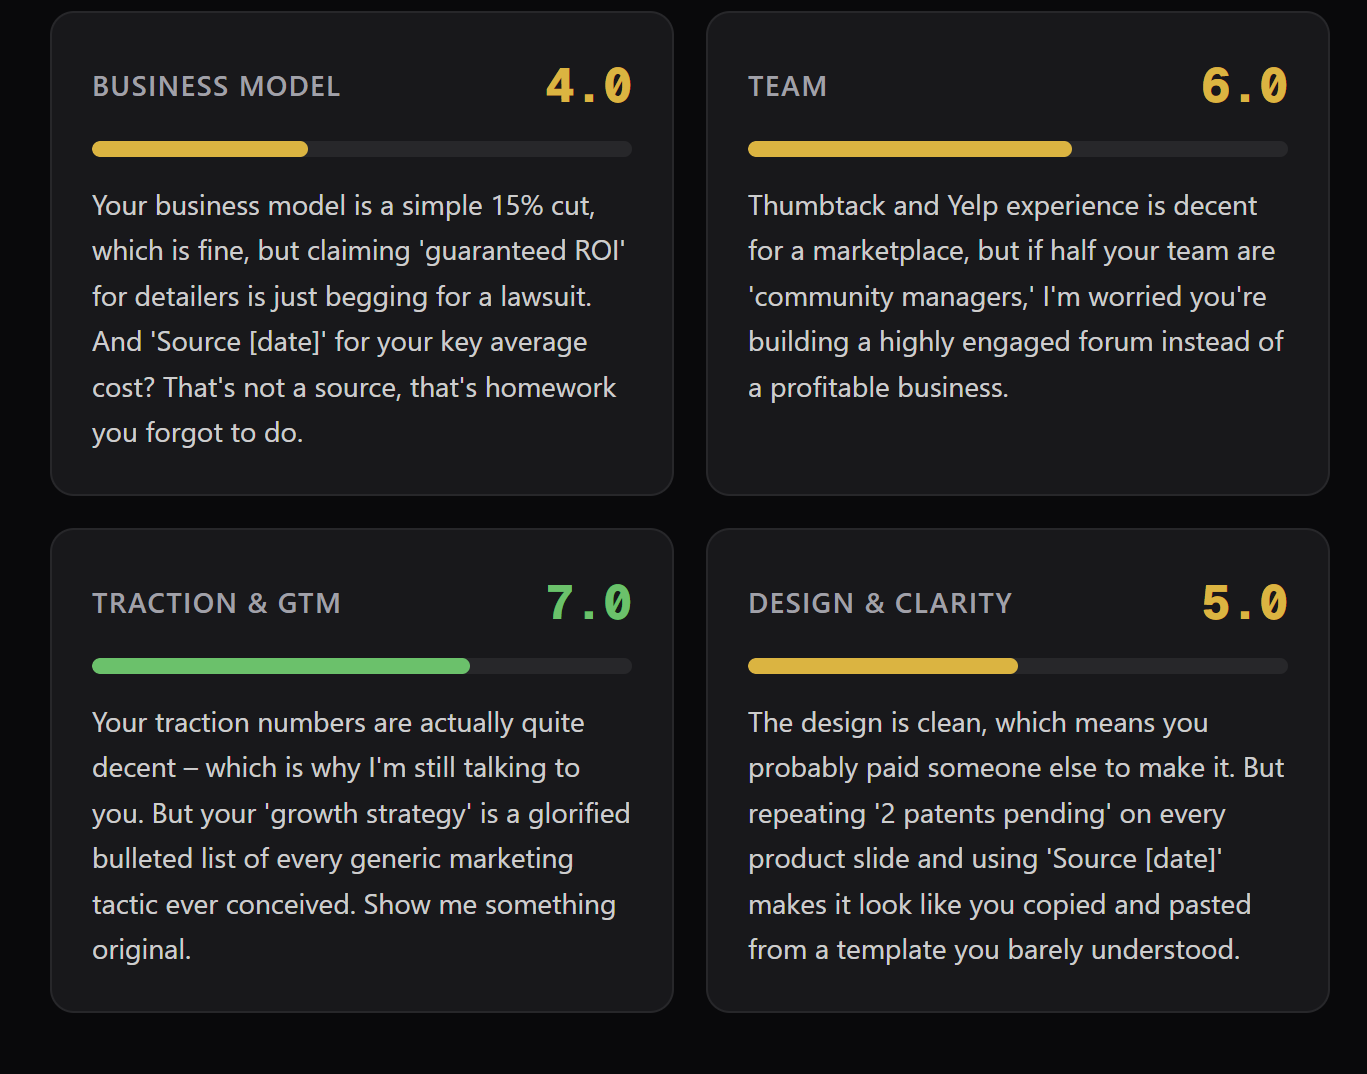Click the unfilled part of Team bar
Viewport: 1367px width, 1074px height.
[x=1180, y=149]
